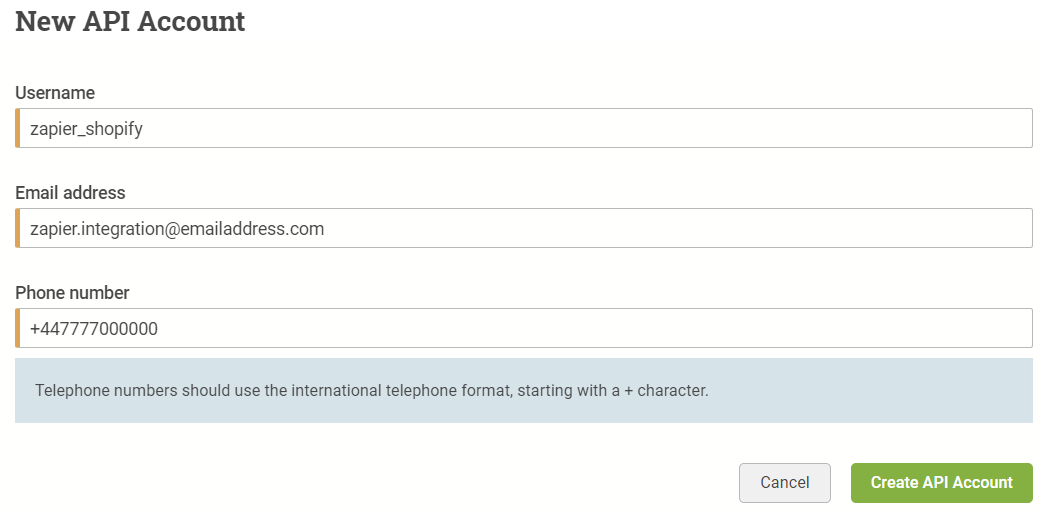The width and height of the screenshot is (1046, 514).
Task: Click the Username field label
Action: [55, 93]
